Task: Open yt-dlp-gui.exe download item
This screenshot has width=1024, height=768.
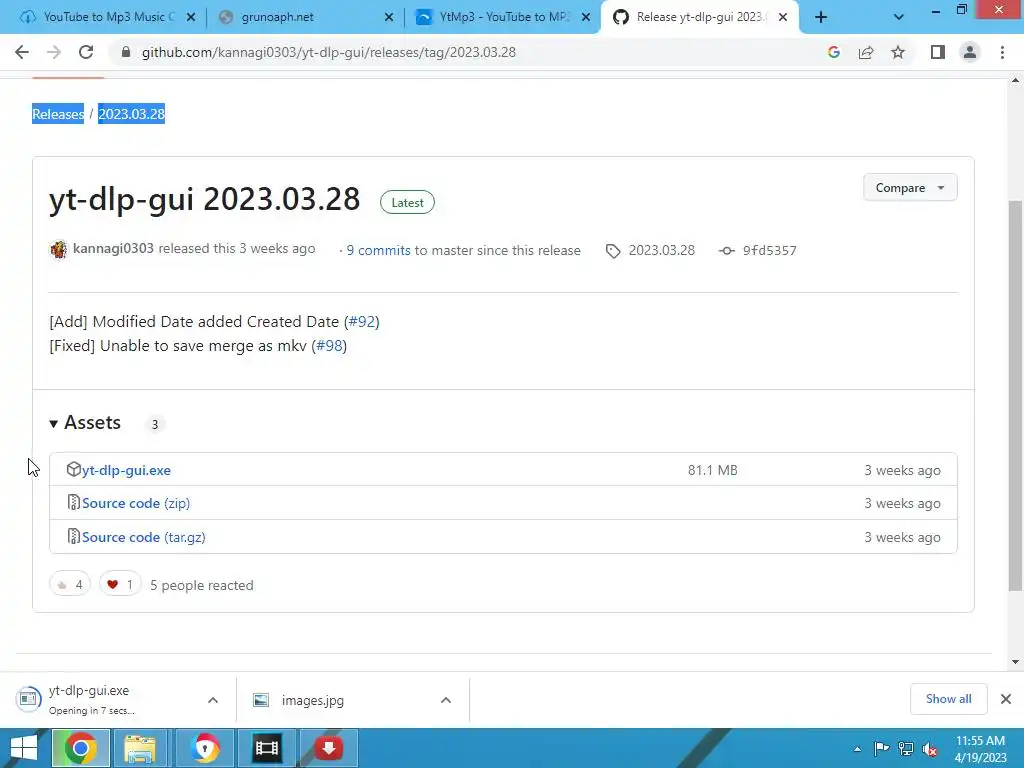Action: pos(91,699)
